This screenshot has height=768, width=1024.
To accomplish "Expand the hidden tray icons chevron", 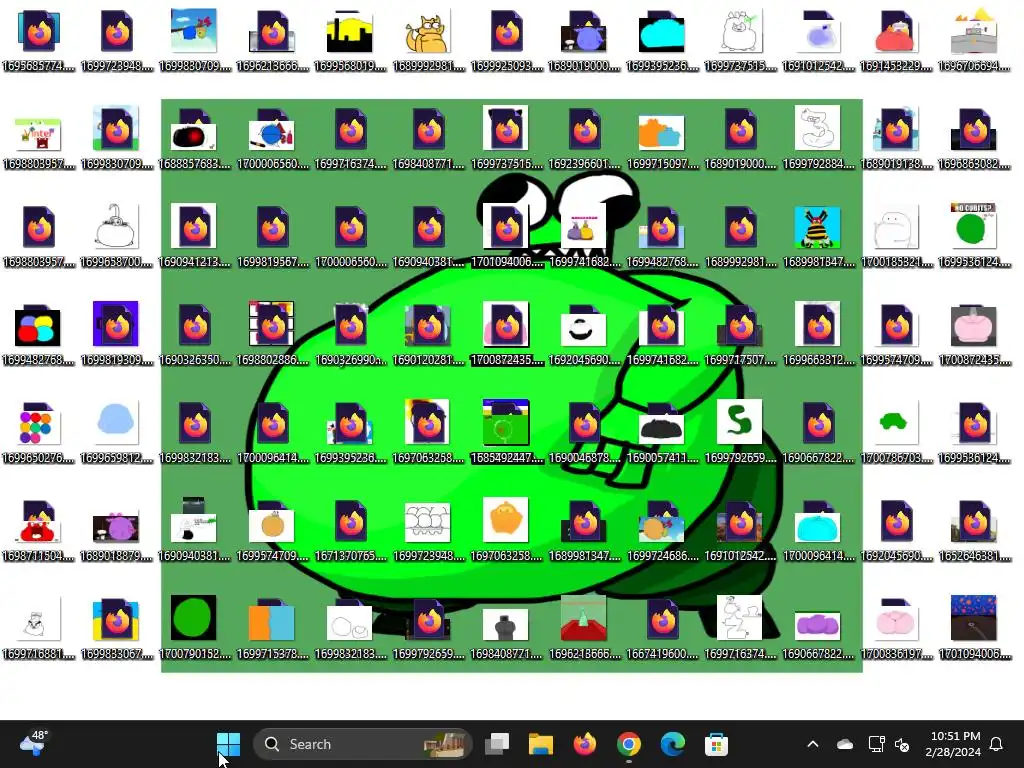I will tap(813, 744).
